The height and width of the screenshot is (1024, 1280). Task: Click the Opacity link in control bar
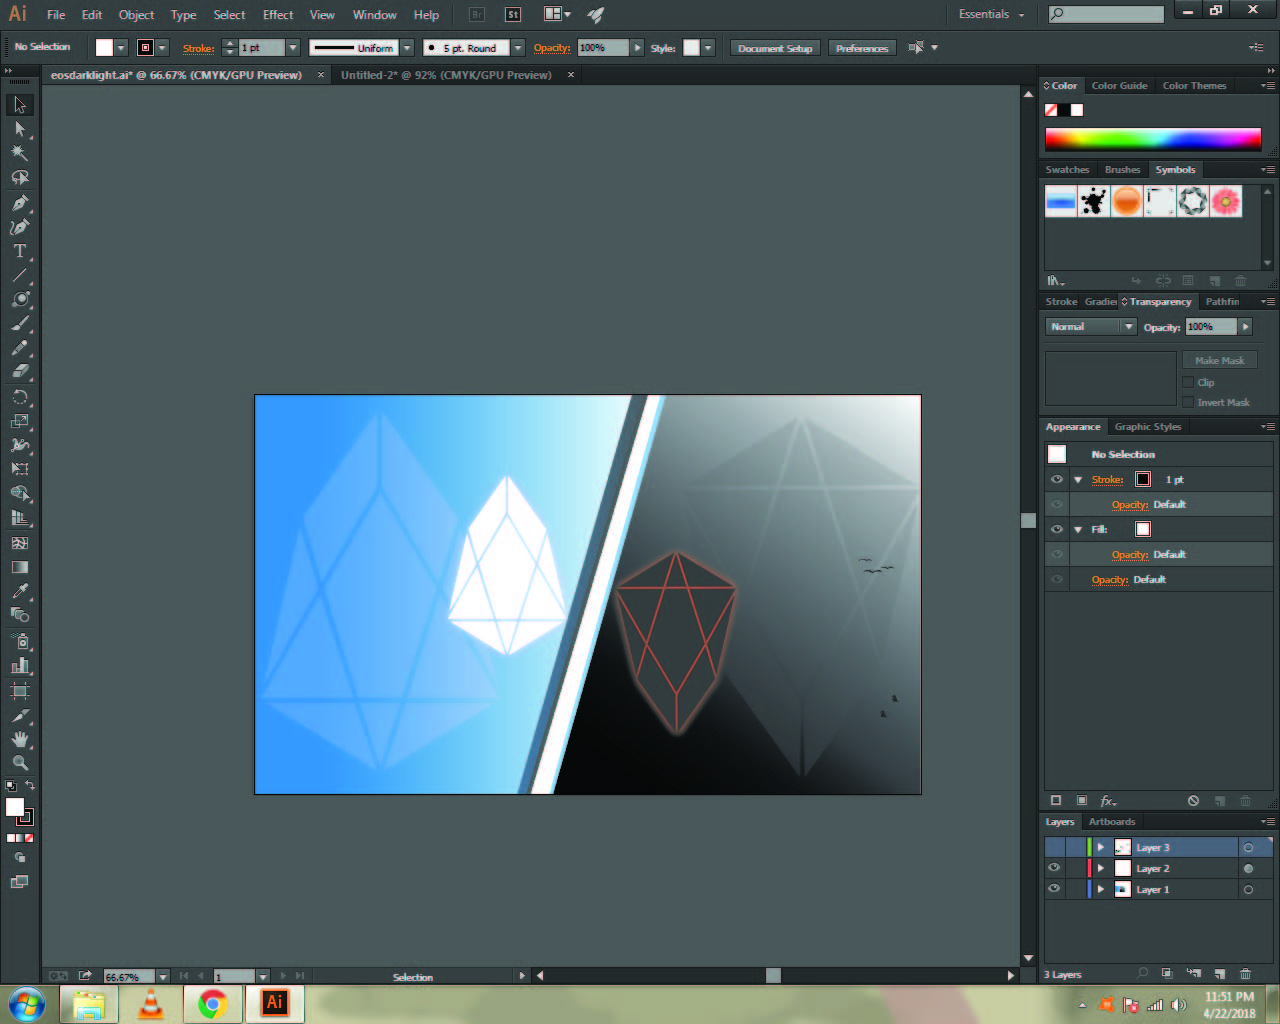552,48
